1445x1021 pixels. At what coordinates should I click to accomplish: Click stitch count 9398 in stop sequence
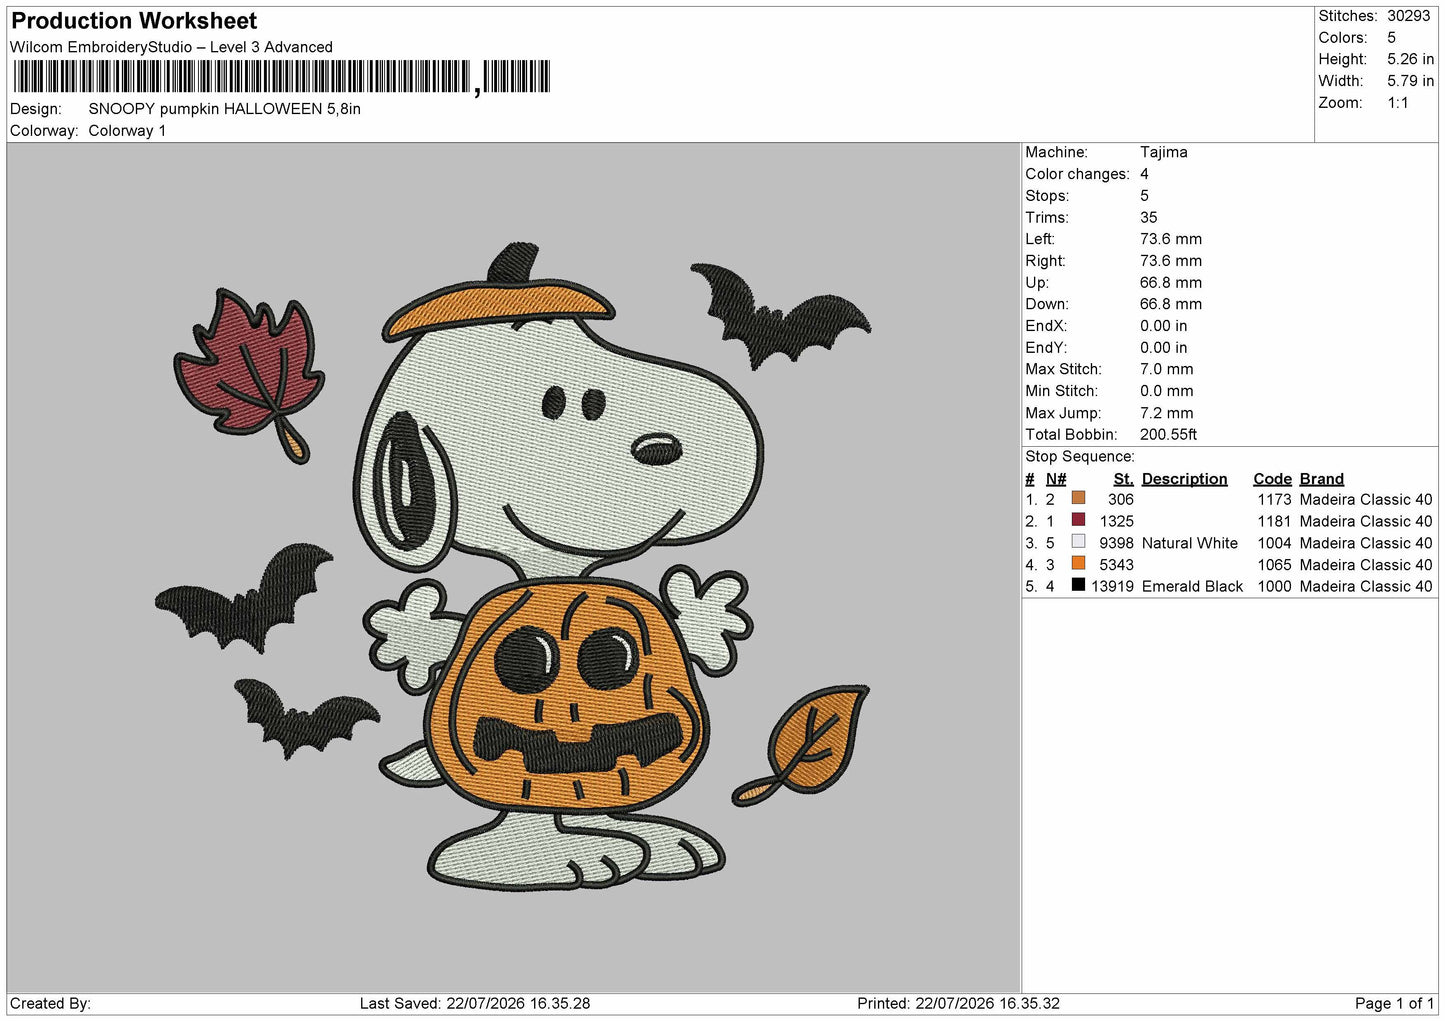coord(1117,543)
